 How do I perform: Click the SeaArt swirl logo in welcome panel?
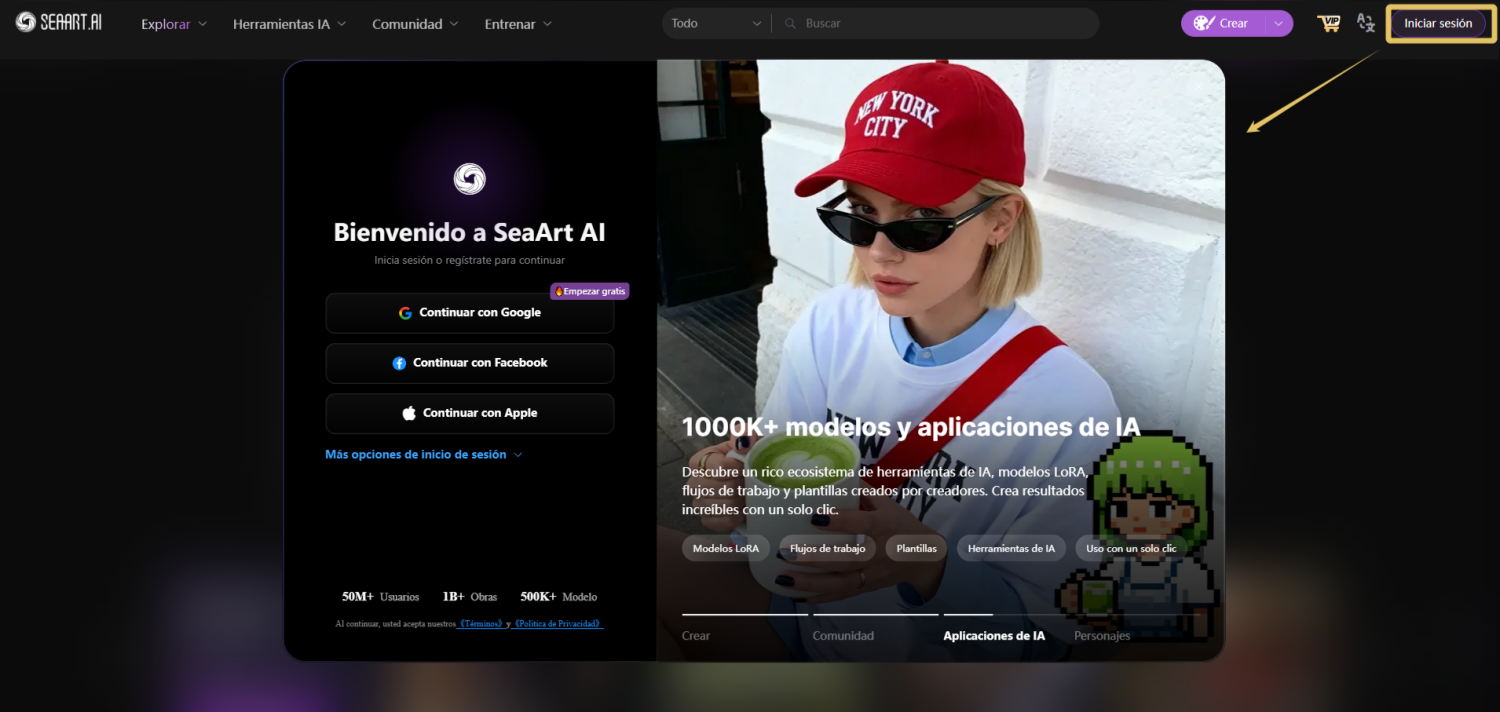pyautogui.click(x=469, y=179)
